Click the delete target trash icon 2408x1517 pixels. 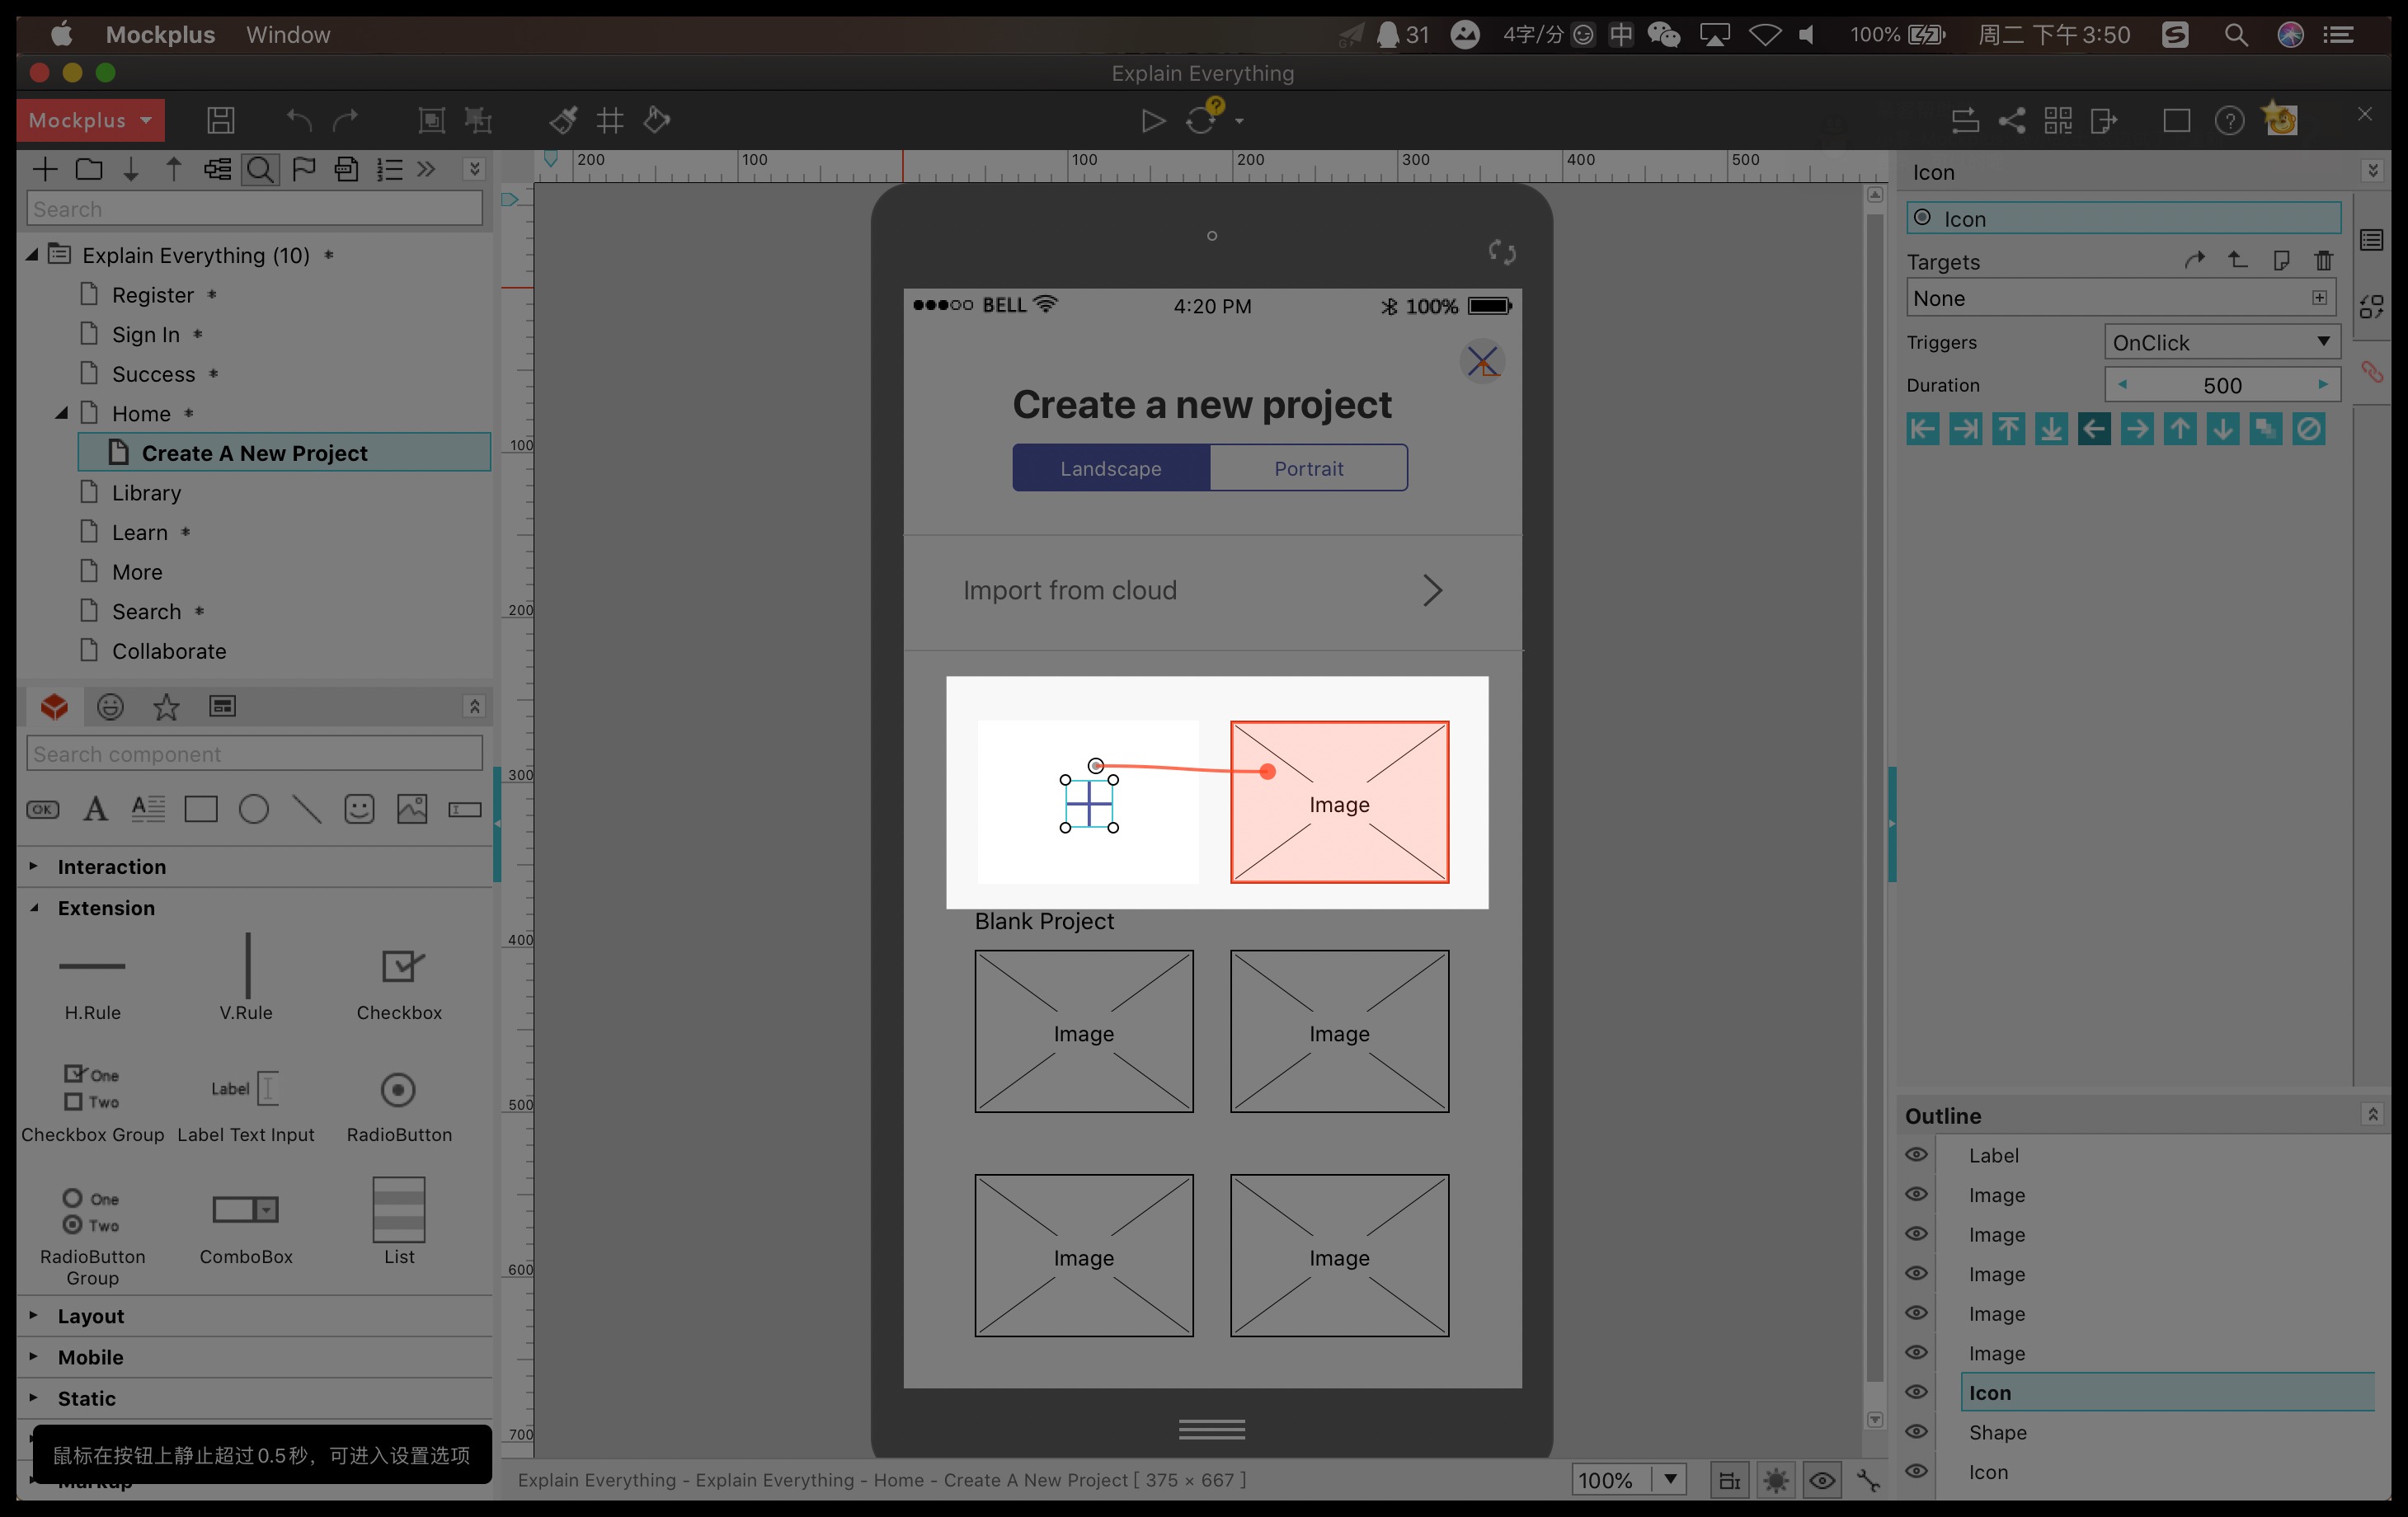click(x=2323, y=261)
